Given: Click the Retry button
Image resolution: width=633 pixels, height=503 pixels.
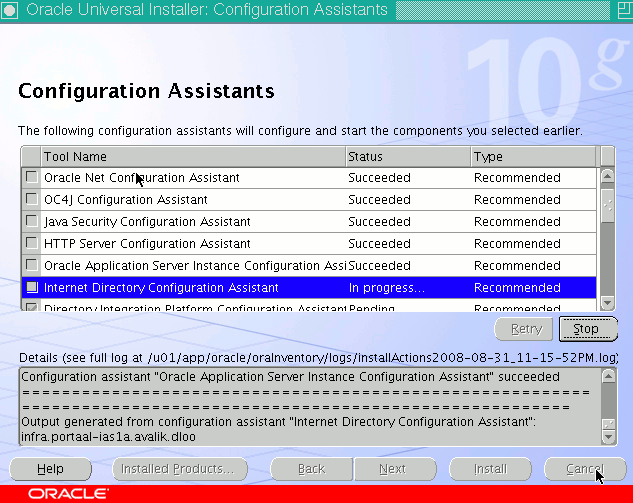Looking at the screenshot, I should tap(524, 329).
